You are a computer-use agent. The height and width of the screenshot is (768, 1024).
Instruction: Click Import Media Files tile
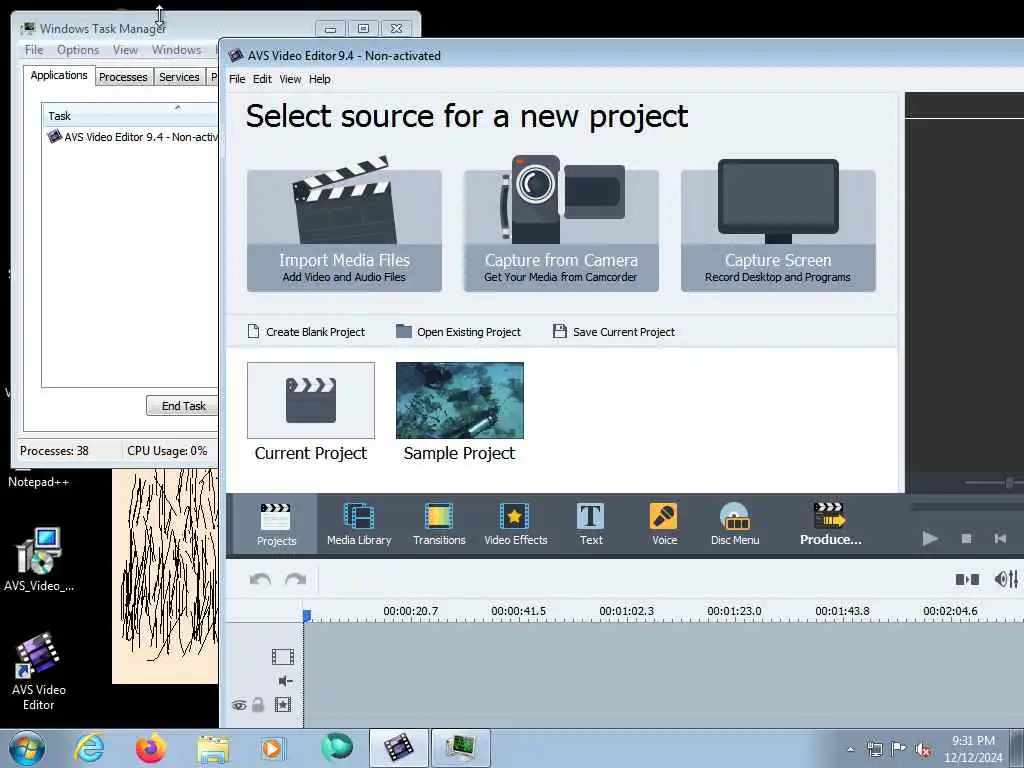344,223
